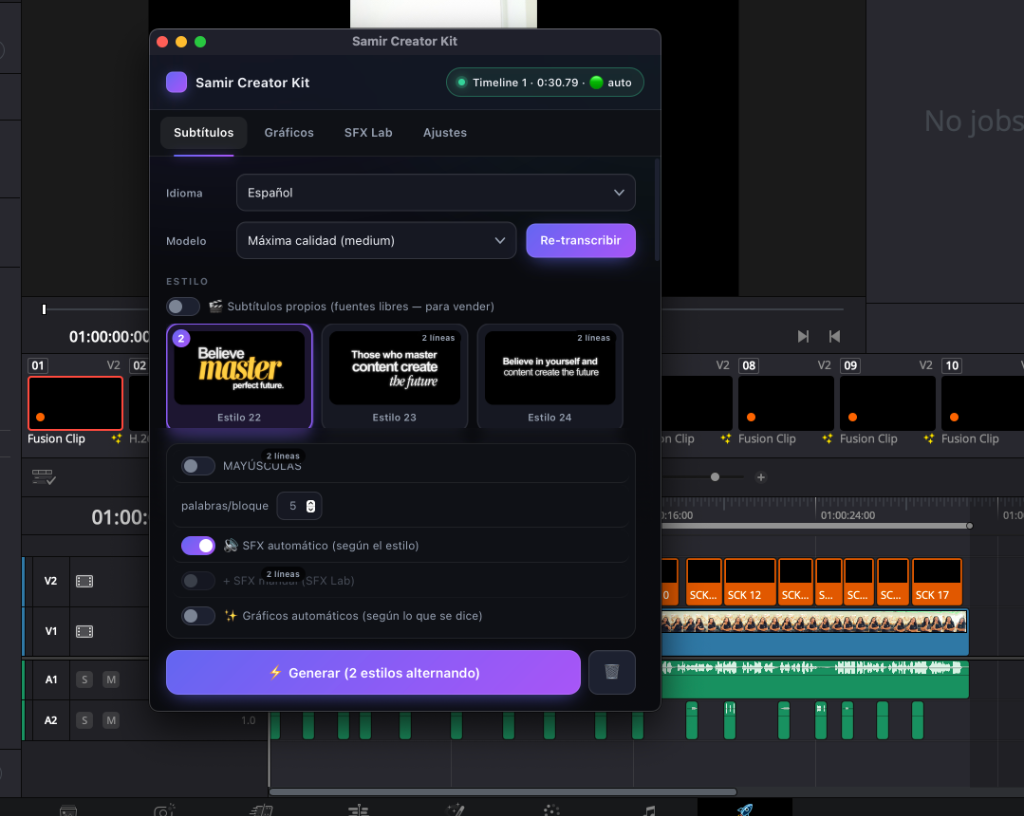
Task: Select the SCK 12 clip on V2
Action: (x=750, y=582)
